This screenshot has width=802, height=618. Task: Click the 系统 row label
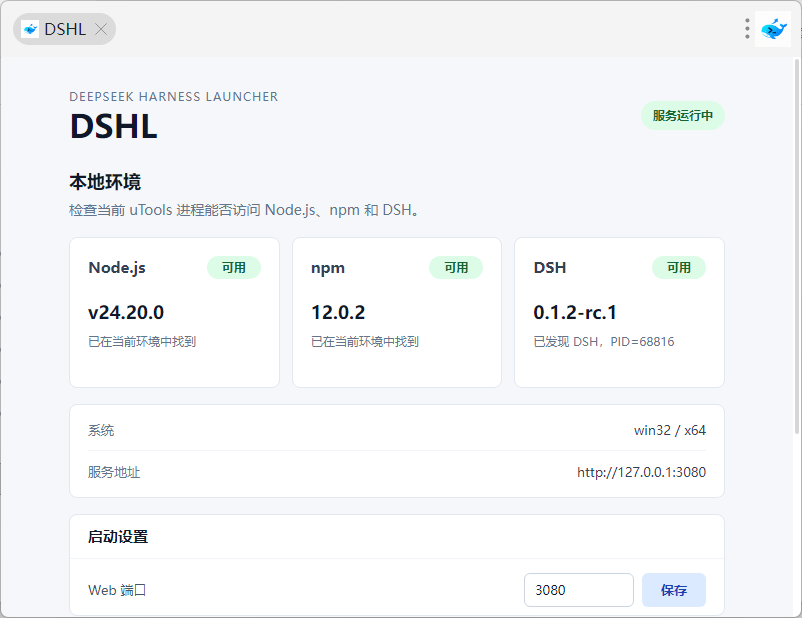(x=101, y=430)
